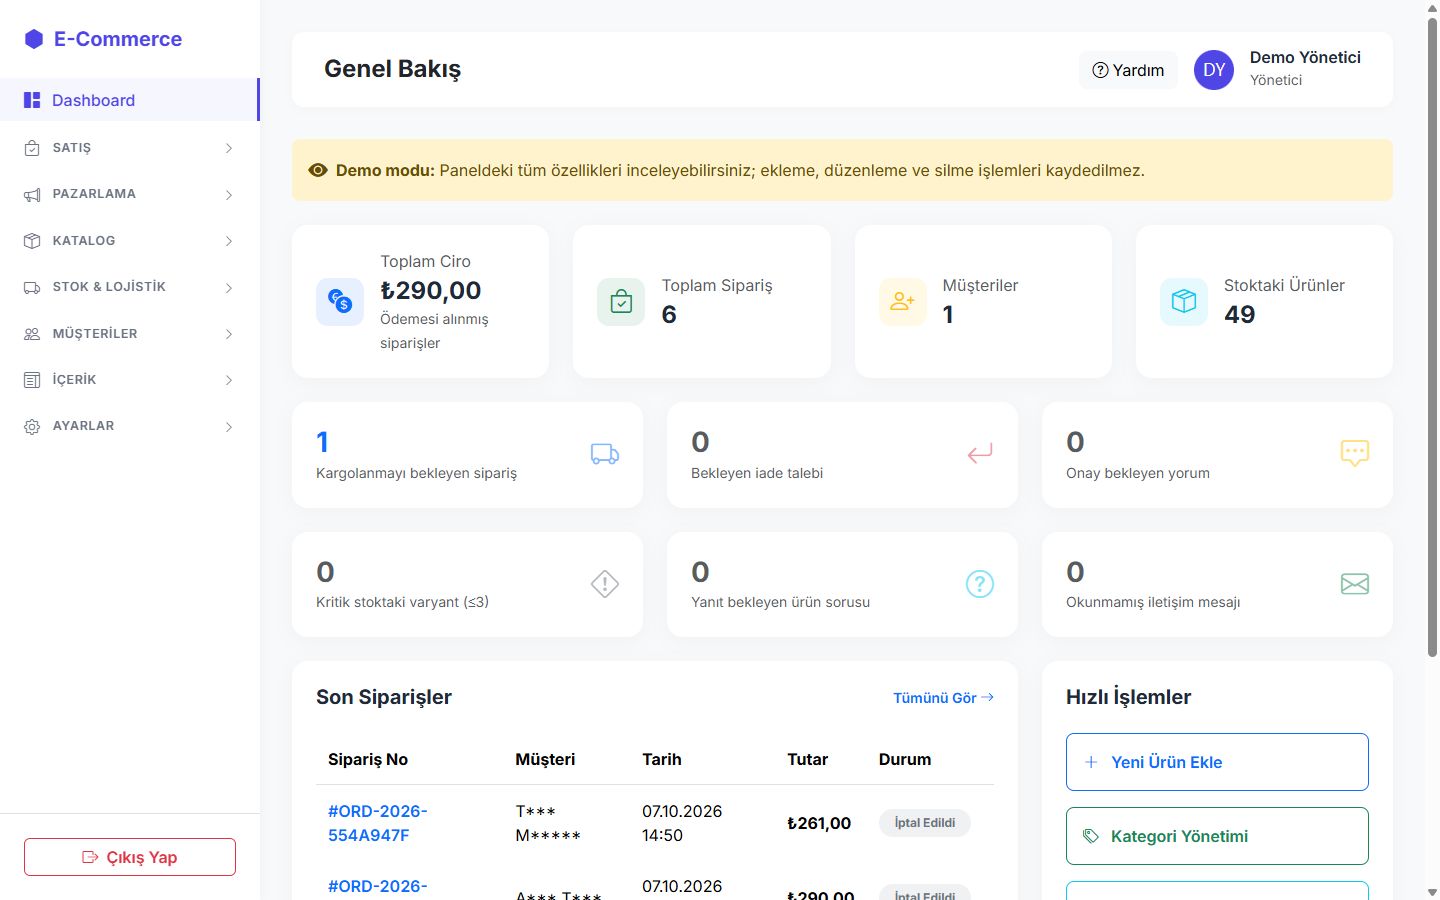Click the Demo Yönetici profile name

click(1305, 57)
